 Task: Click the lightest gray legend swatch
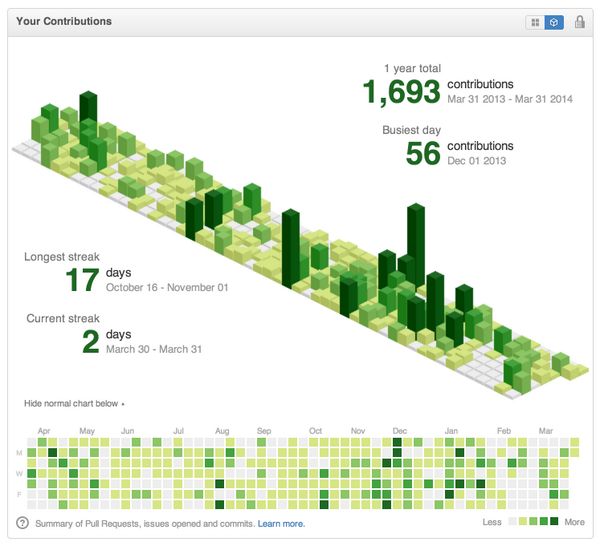coord(512,521)
